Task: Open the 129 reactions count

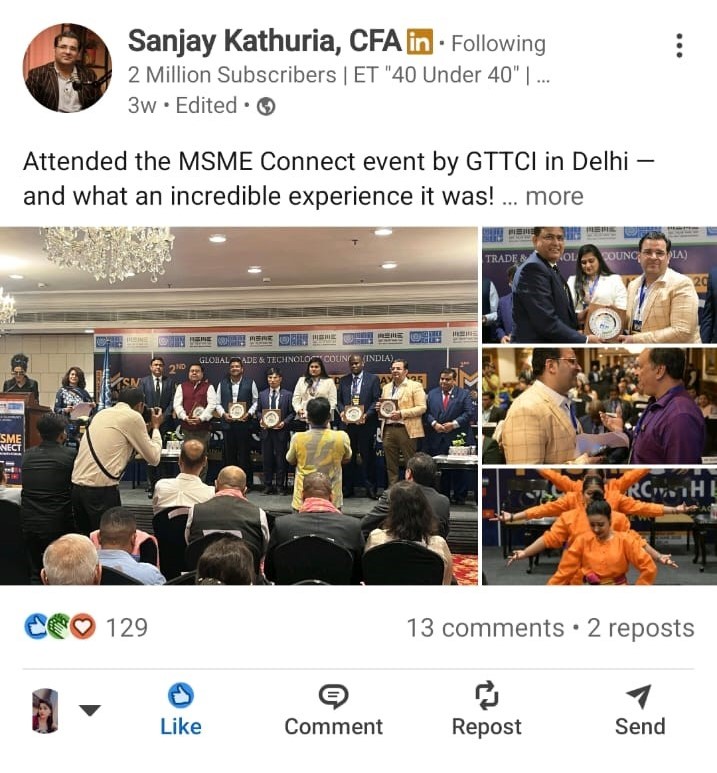Action: point(127,628)
